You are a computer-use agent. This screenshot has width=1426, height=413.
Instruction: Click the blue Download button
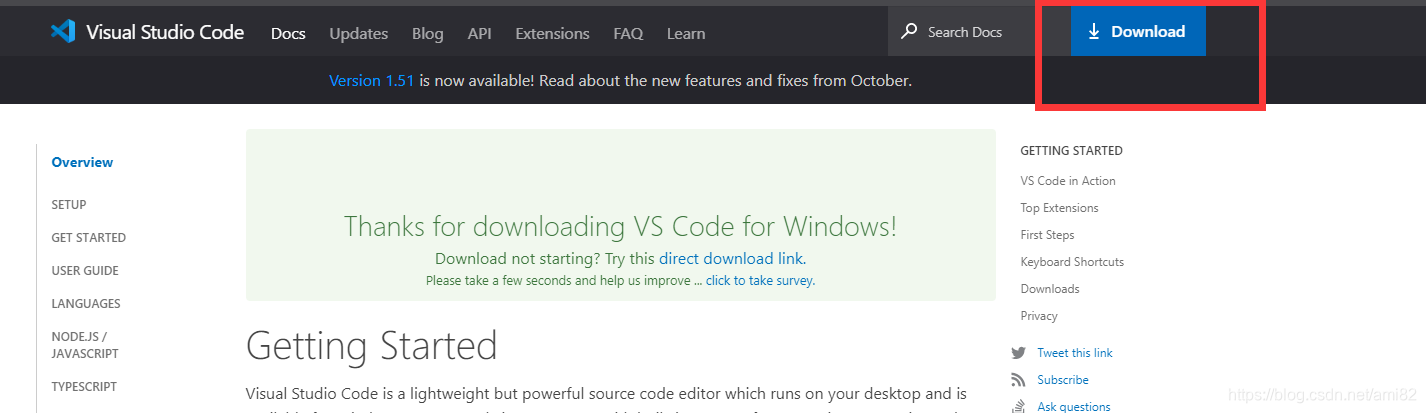1138,32
